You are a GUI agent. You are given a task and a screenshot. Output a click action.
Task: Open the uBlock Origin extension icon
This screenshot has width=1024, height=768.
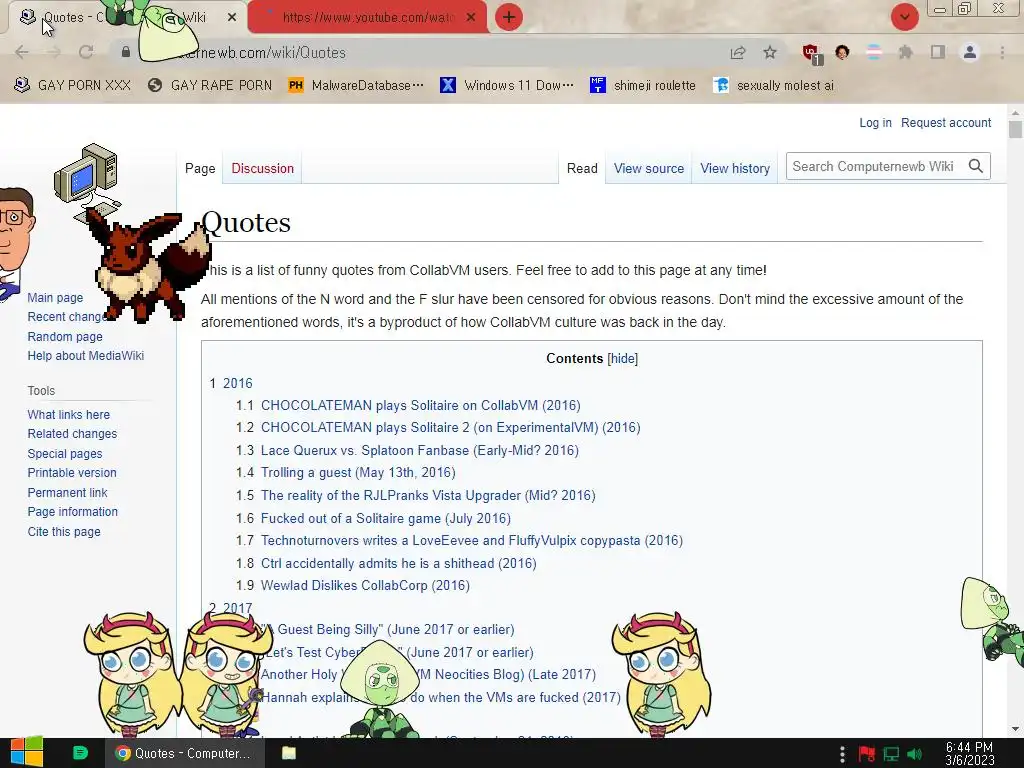pyautogui.click(x=812, y=53)
